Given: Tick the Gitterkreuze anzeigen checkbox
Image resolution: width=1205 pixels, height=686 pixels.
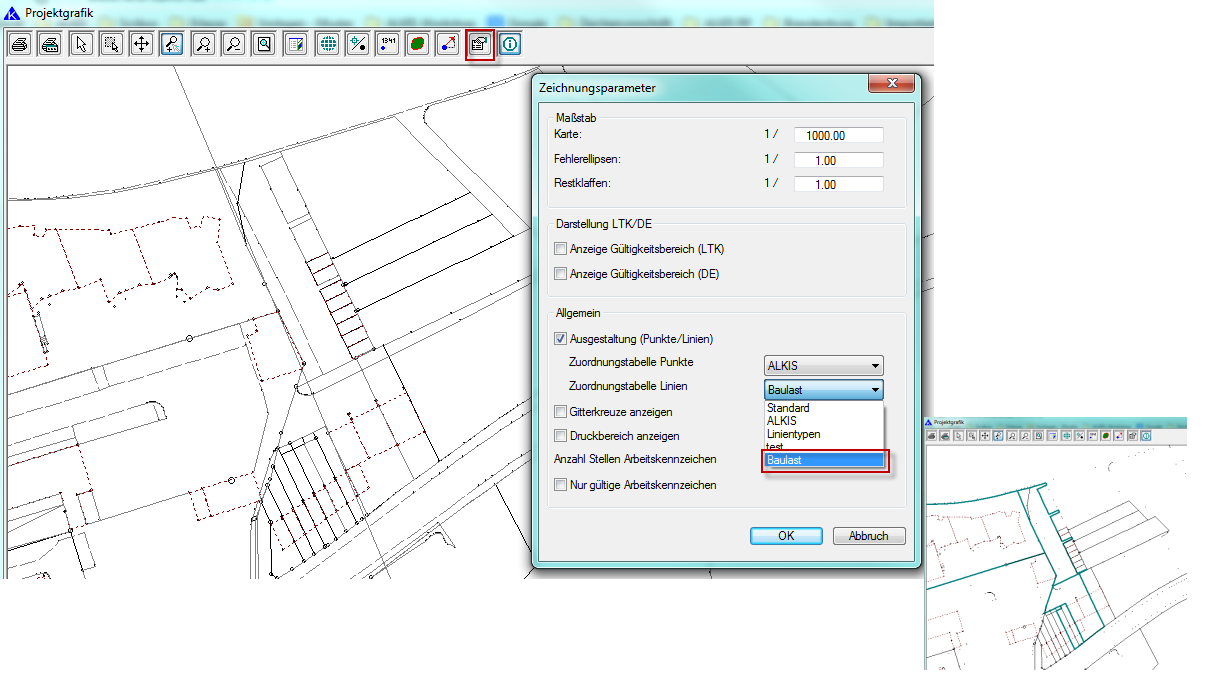Looking at the screenshot, I should pyautogui.click(x=560, y=412).
